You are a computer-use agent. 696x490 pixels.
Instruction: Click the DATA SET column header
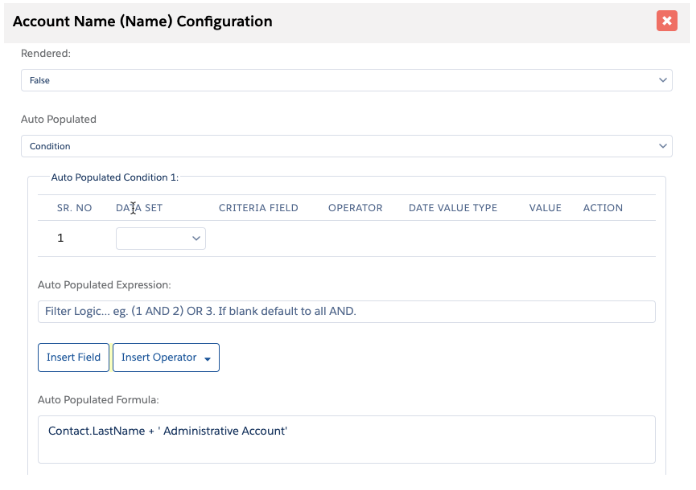(139, 208)
